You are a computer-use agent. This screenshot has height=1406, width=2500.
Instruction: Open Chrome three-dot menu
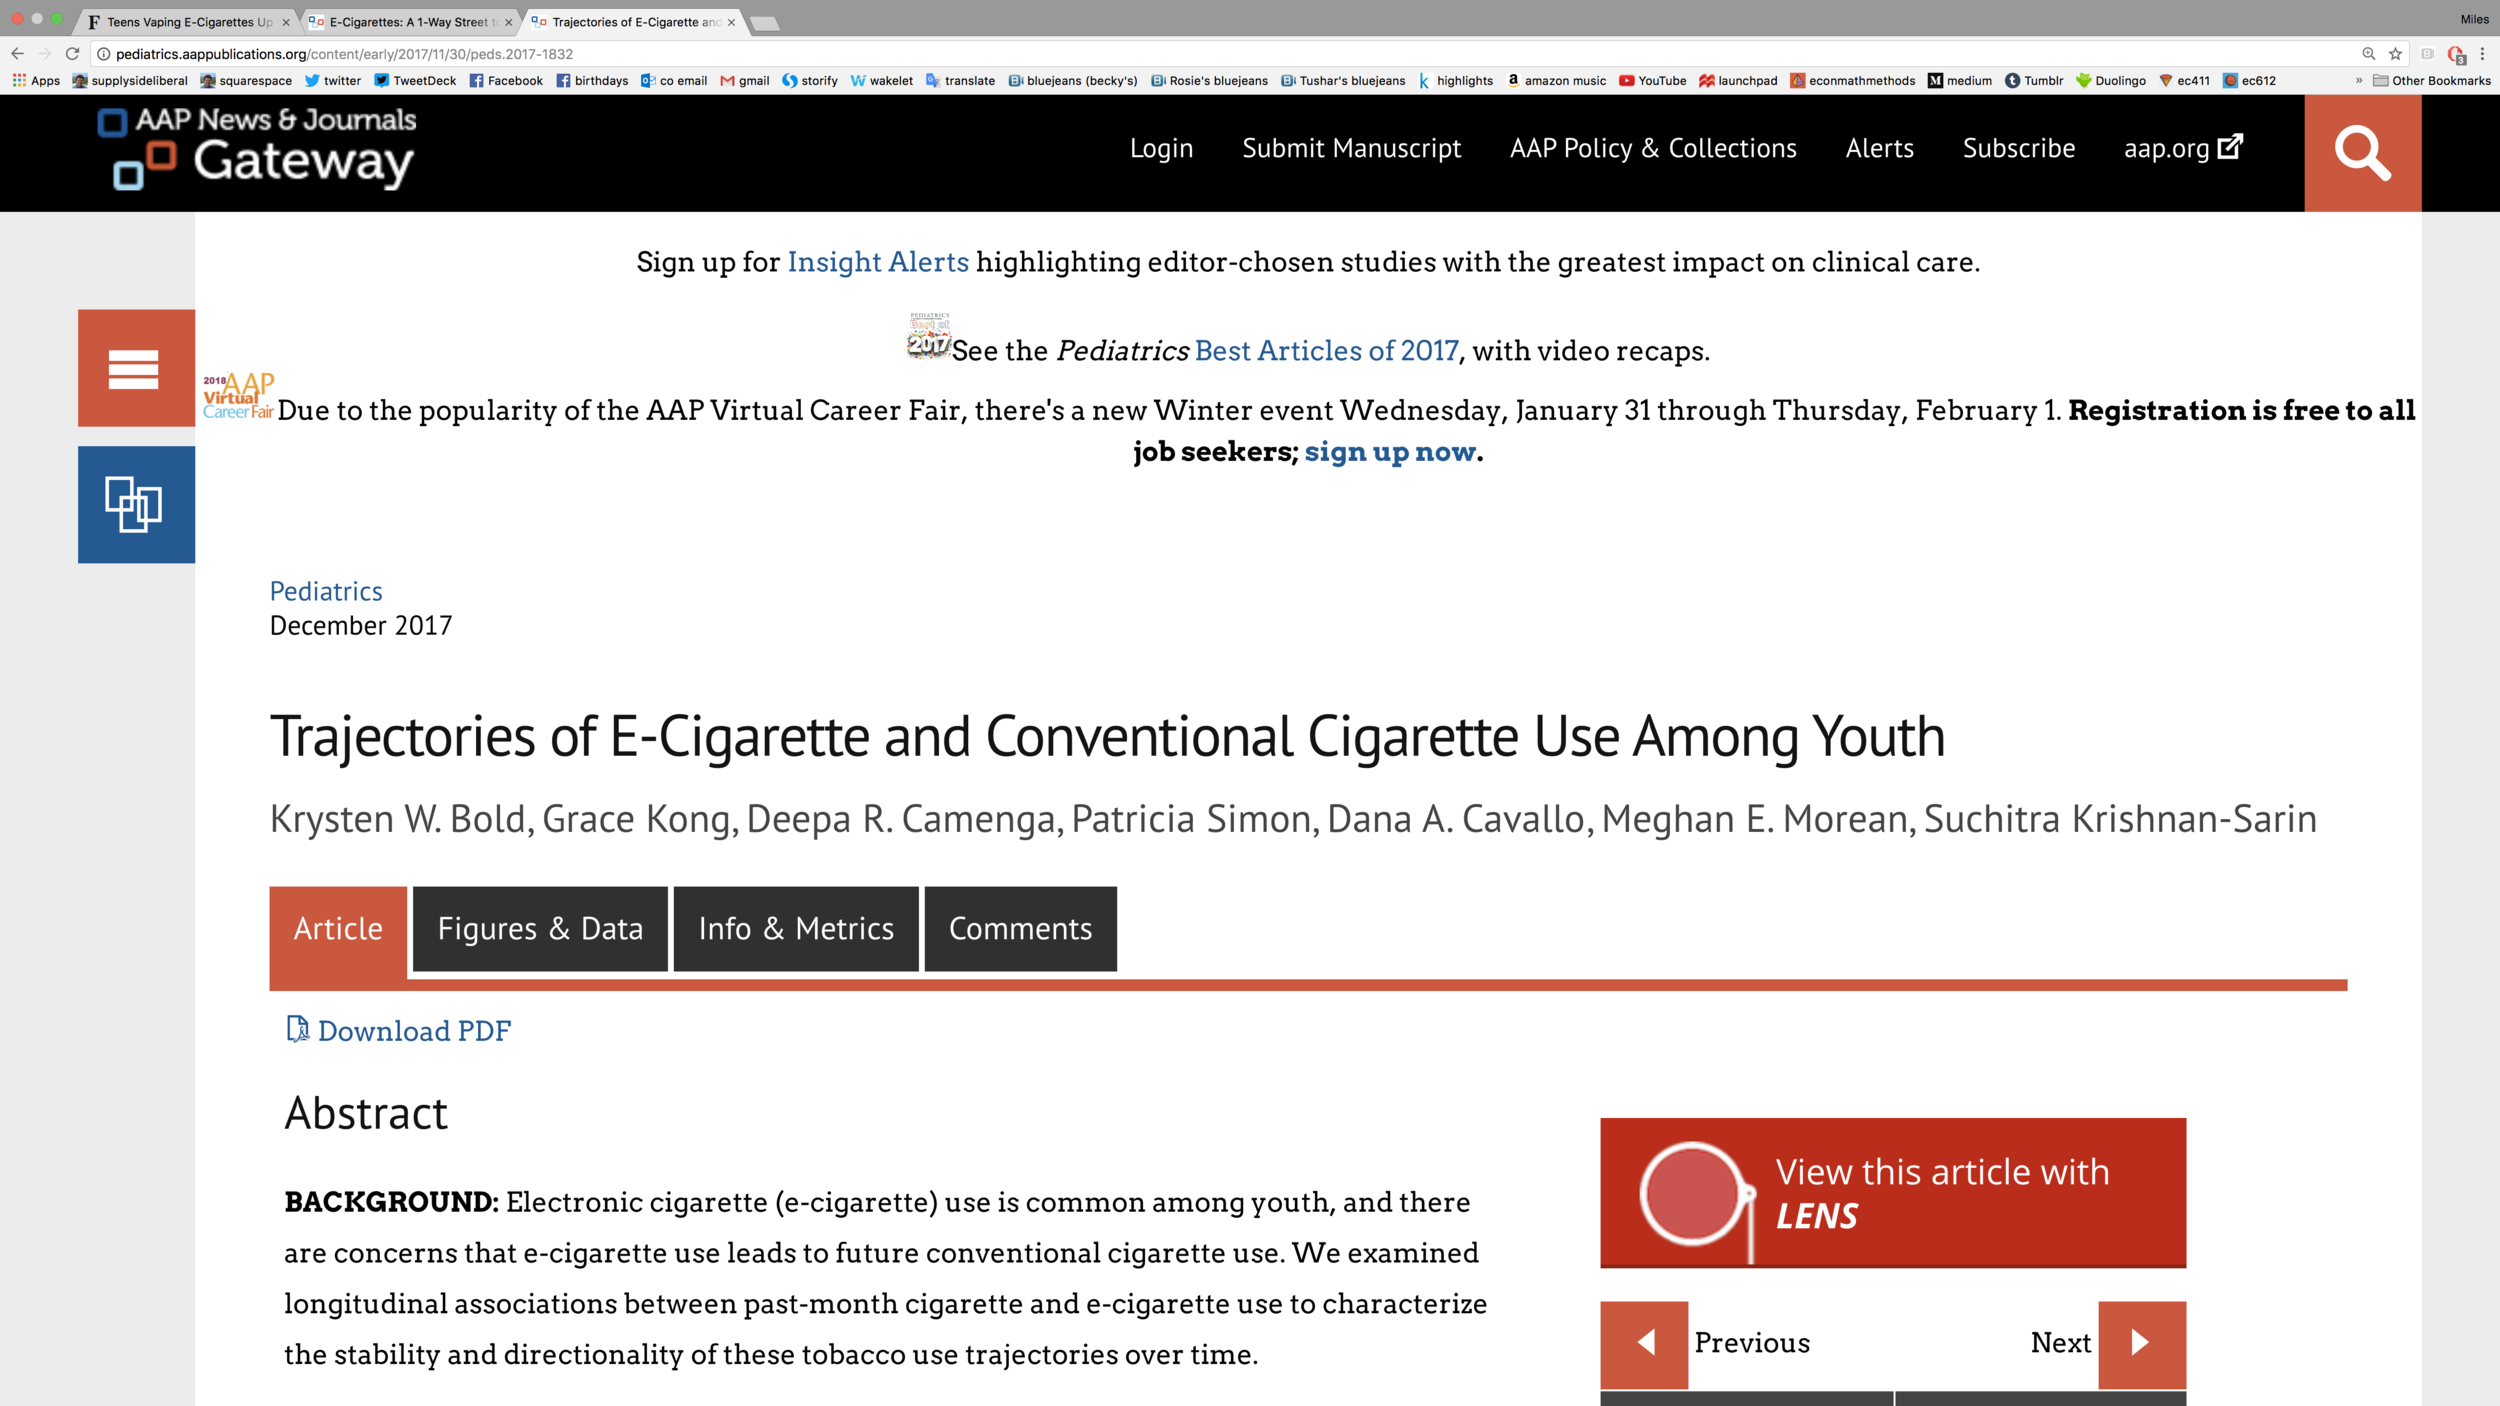(2482, 54)
